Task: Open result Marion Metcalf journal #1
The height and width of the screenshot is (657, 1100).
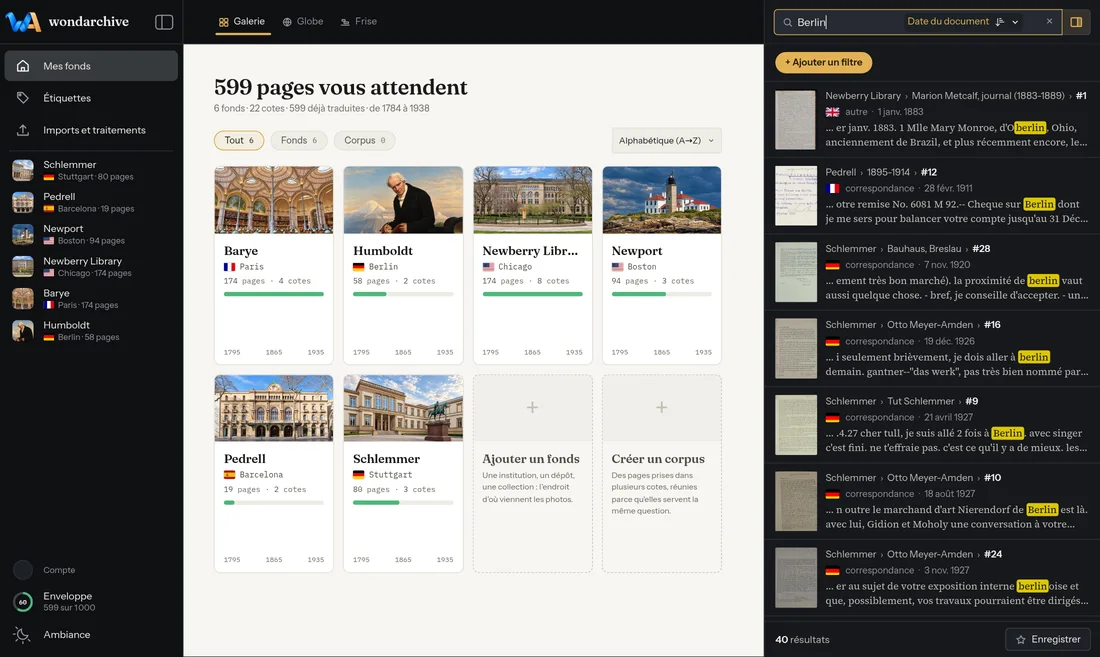Action: click(x=932, y=119)
